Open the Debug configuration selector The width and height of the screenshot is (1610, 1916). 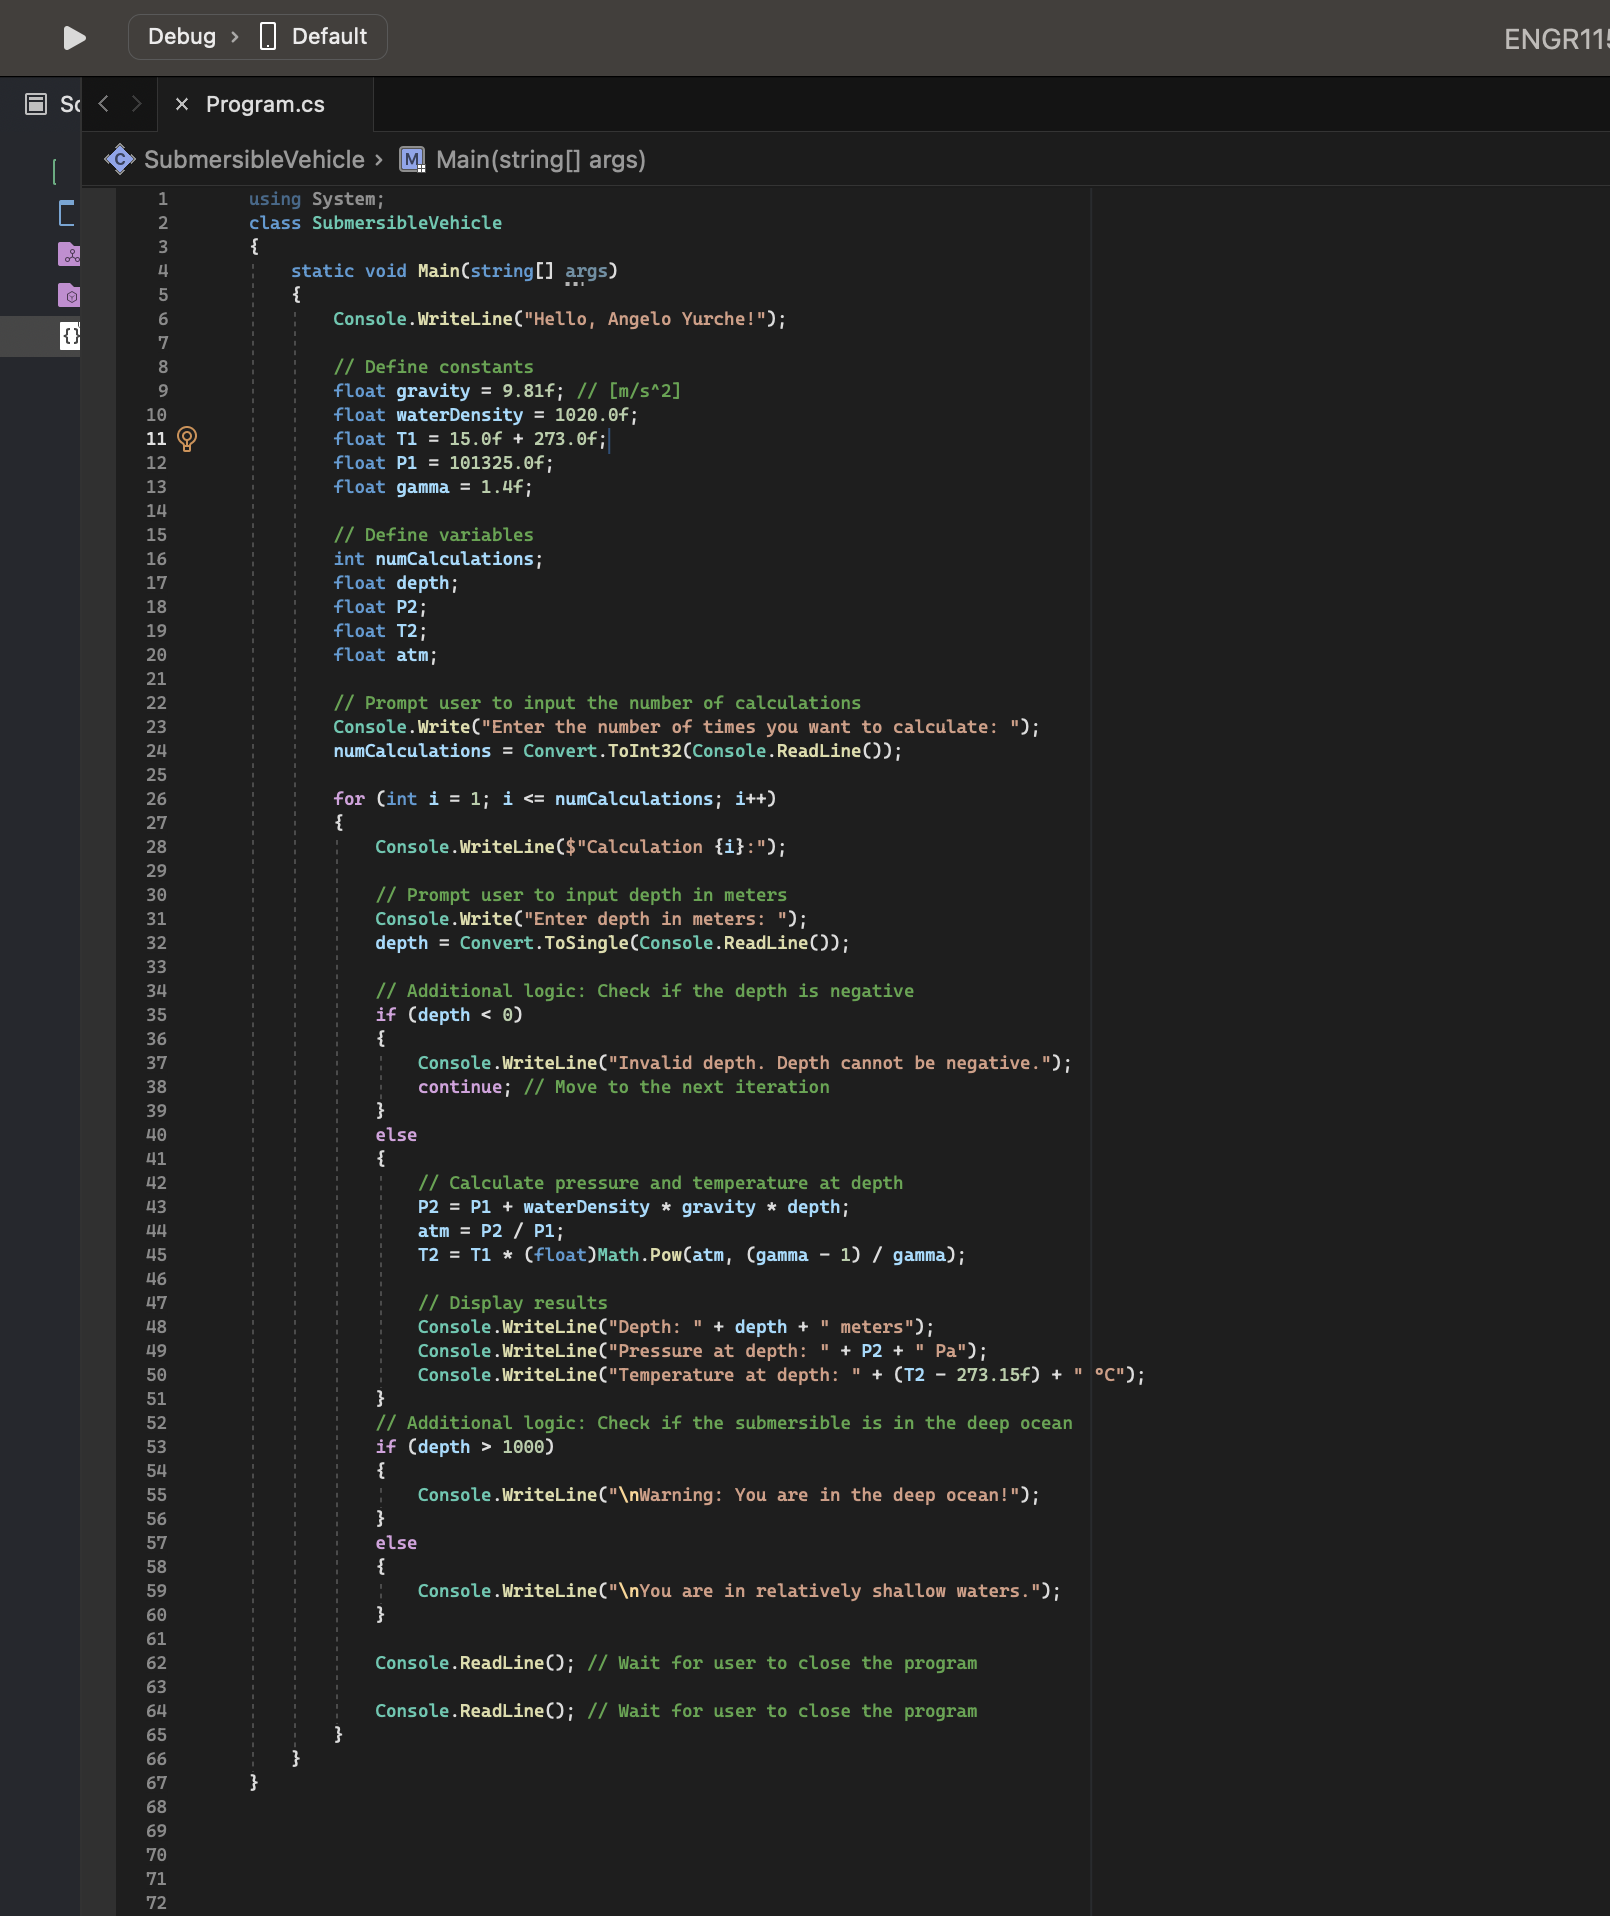click(x=182, y=37)
